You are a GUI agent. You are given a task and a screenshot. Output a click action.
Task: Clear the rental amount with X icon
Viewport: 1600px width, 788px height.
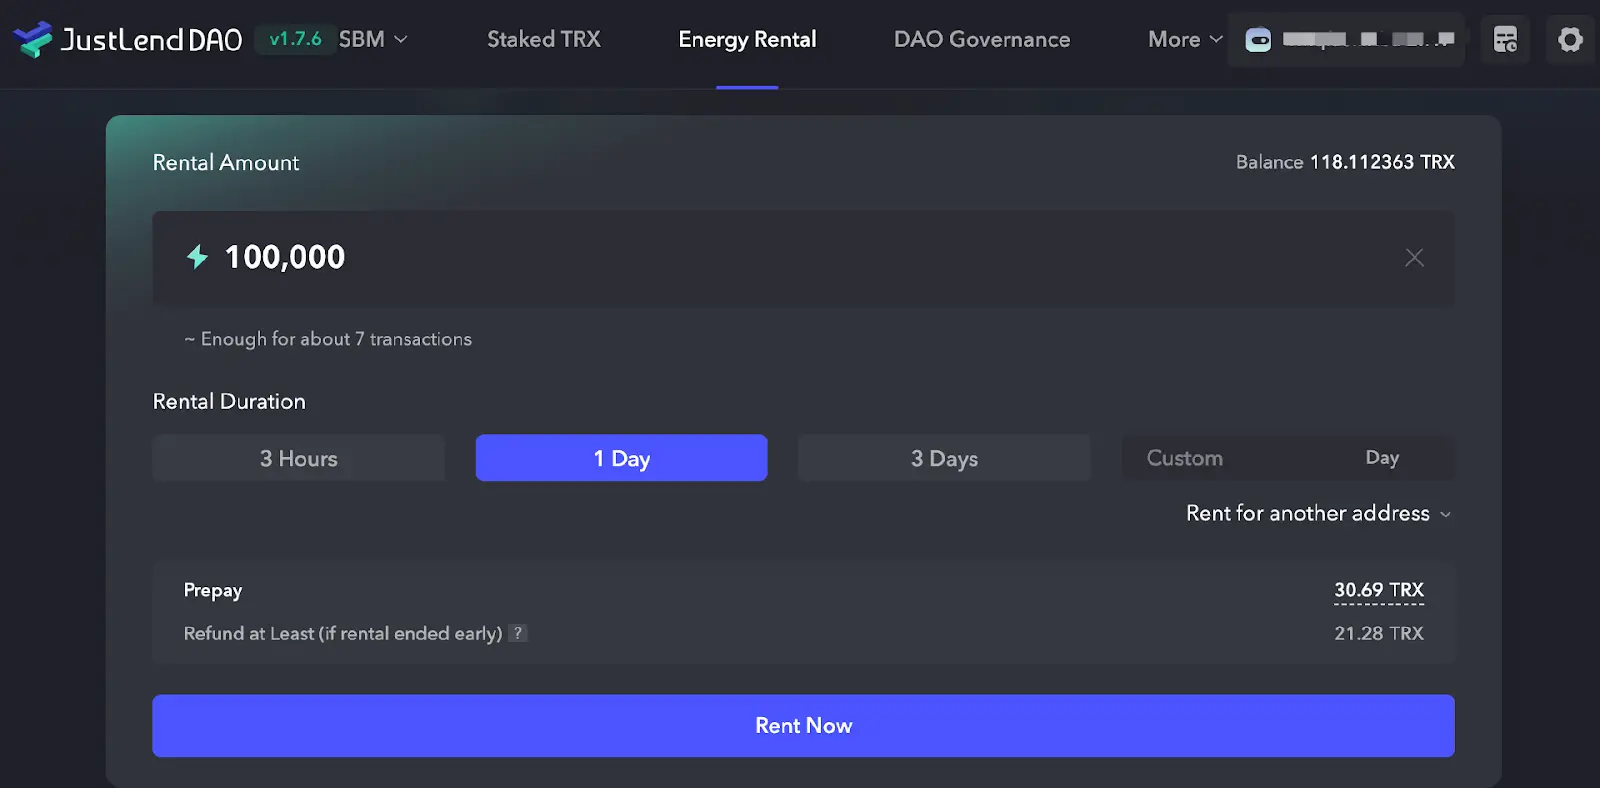click(1414, 258)
